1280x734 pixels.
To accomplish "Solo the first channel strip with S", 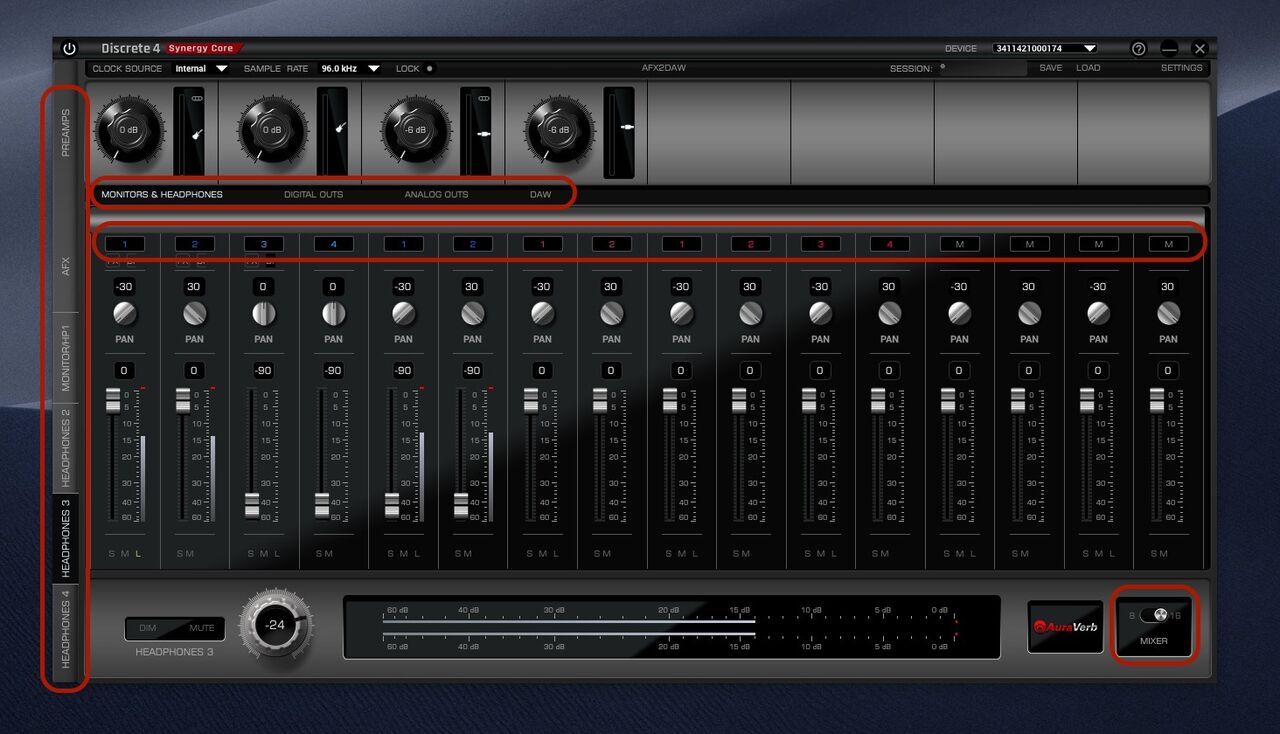I will click(x=111, y=553).
